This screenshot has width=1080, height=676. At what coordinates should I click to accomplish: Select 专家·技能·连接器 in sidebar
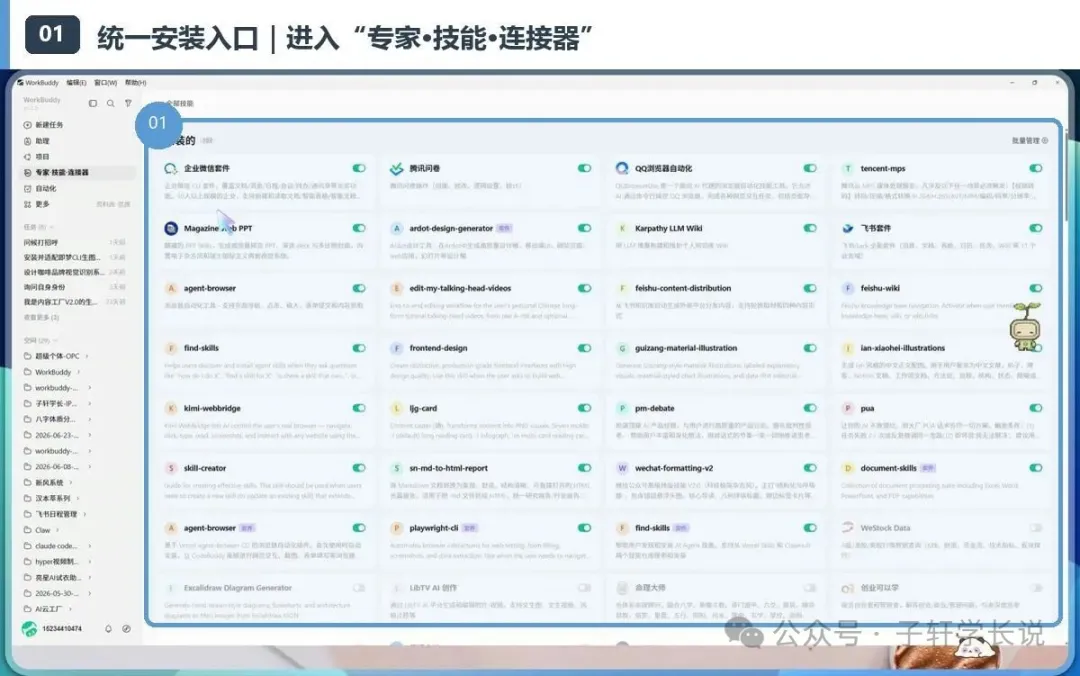coord(77,172)
